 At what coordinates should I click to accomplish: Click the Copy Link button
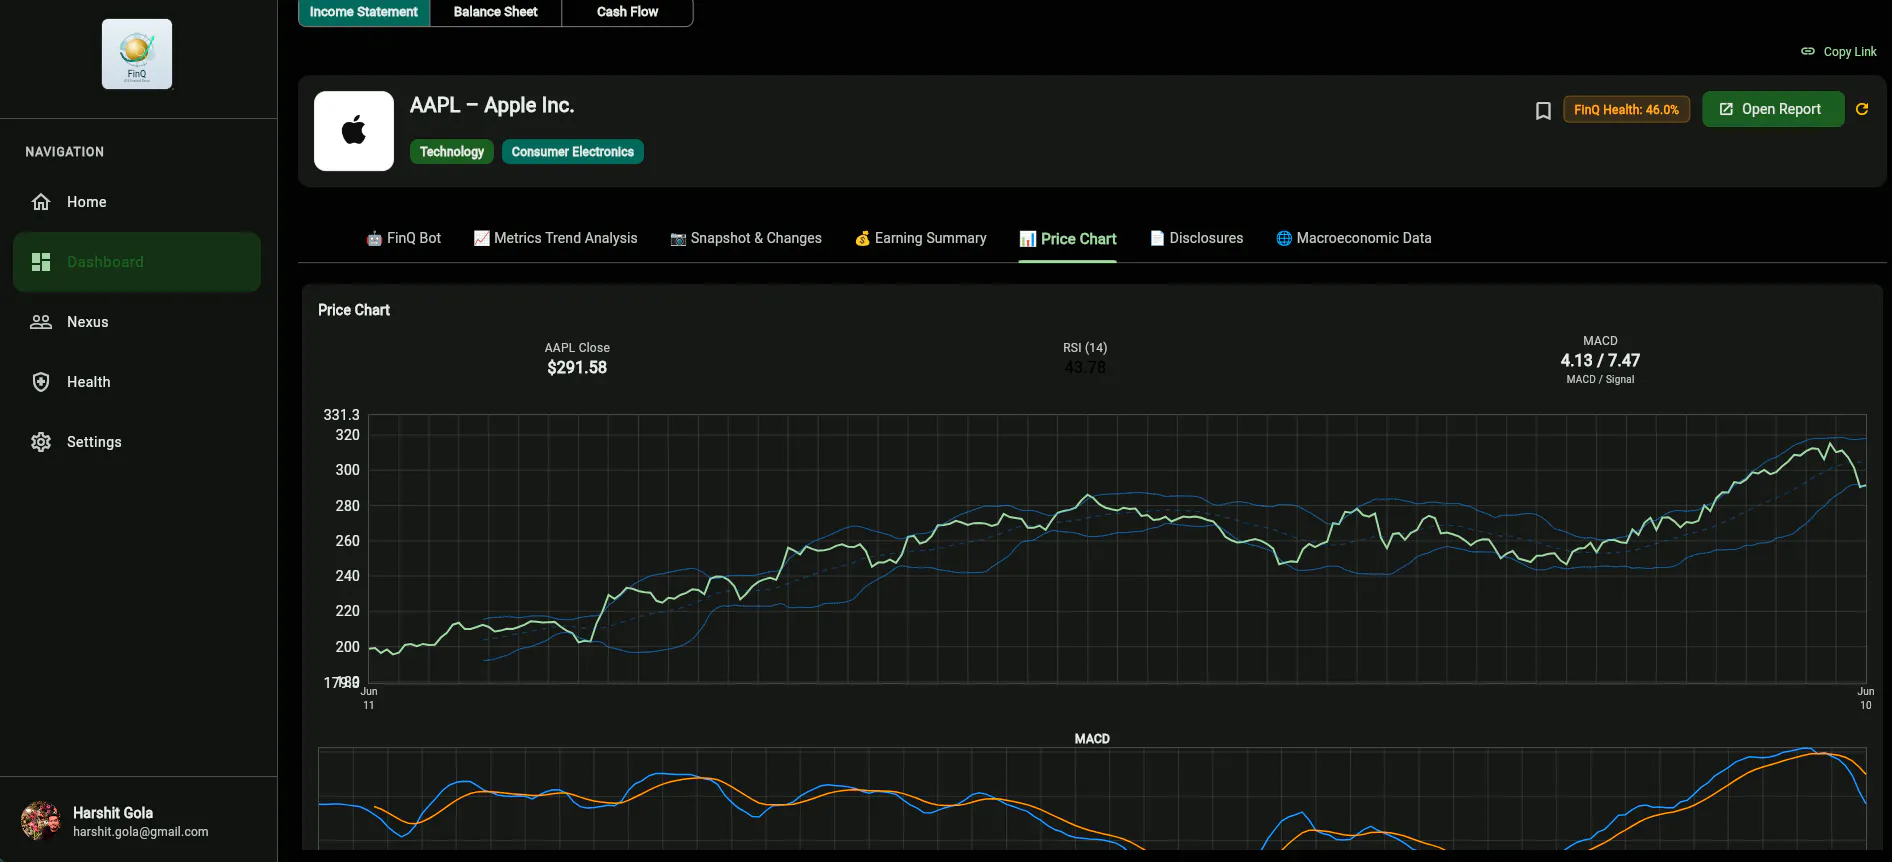coord(1839,51)
